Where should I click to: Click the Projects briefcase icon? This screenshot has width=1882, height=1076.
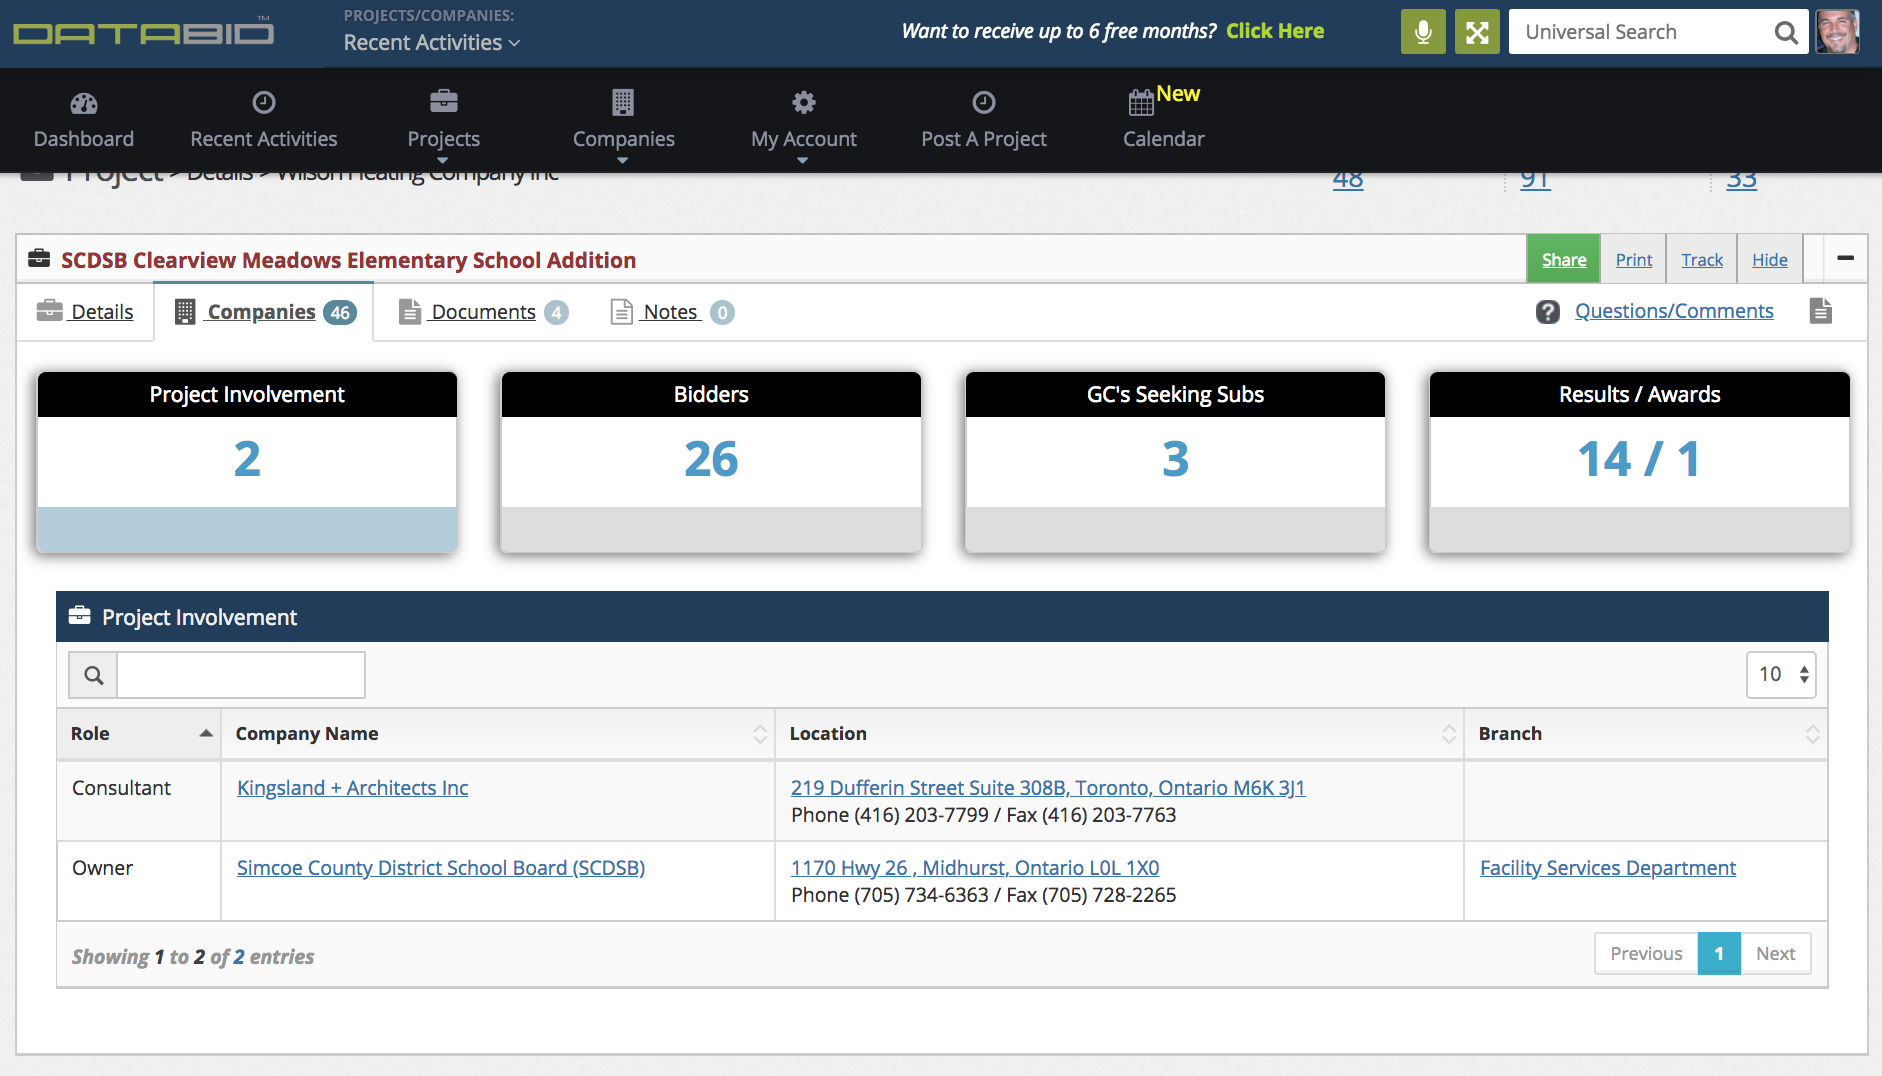coord(444,102)
